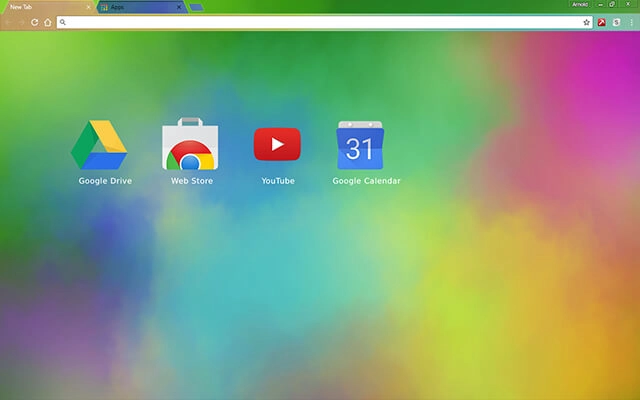Close the Apps tab
The image size is (640, 400).
tap(179, 7)
